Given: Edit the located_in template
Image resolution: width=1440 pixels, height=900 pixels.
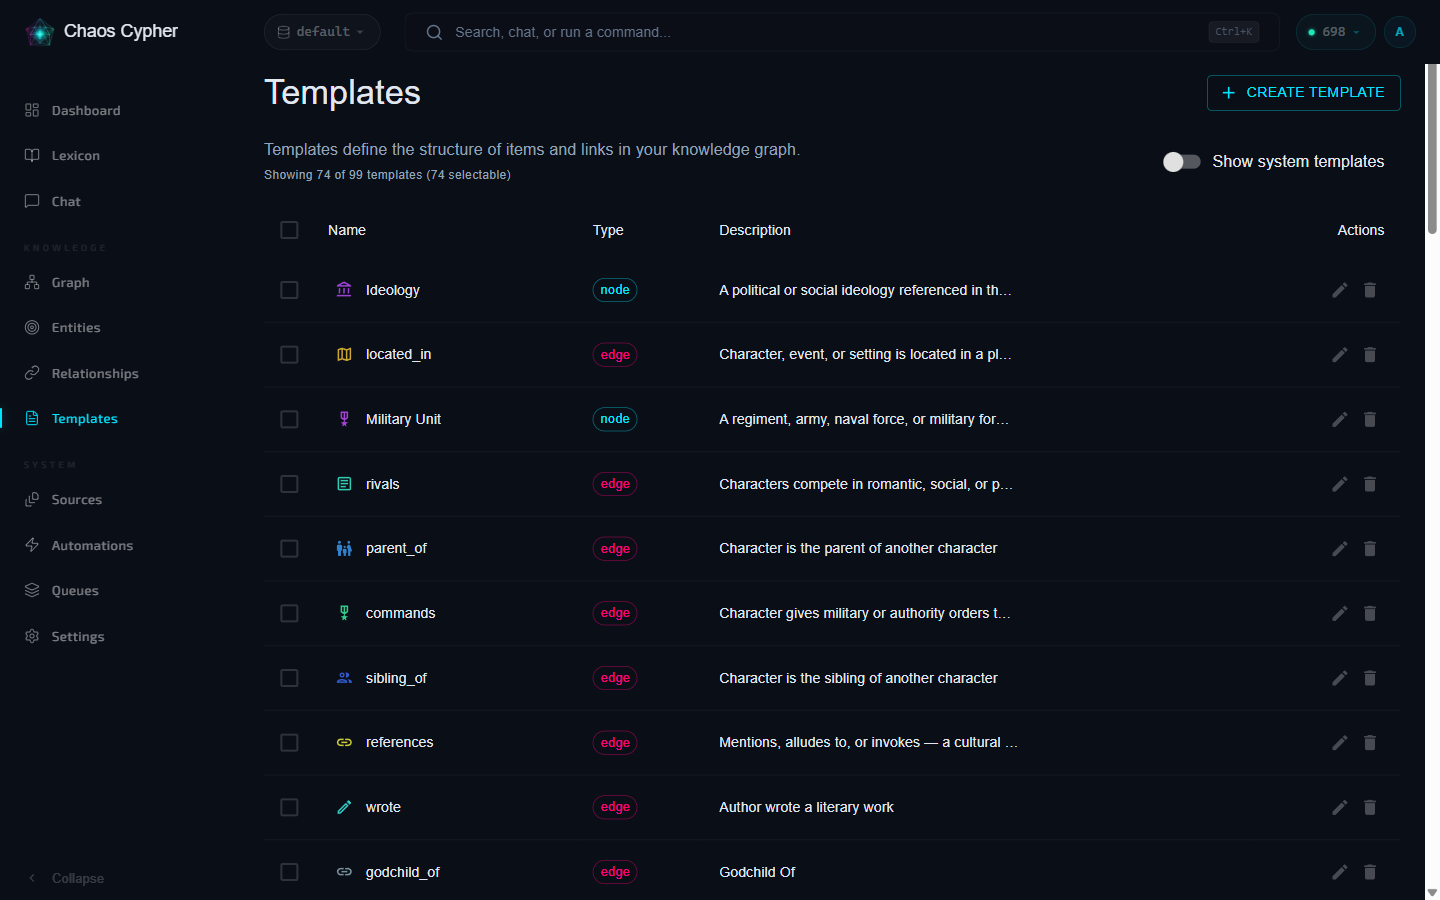Looking at the screenshot, I should click(x=1340, y=355).
